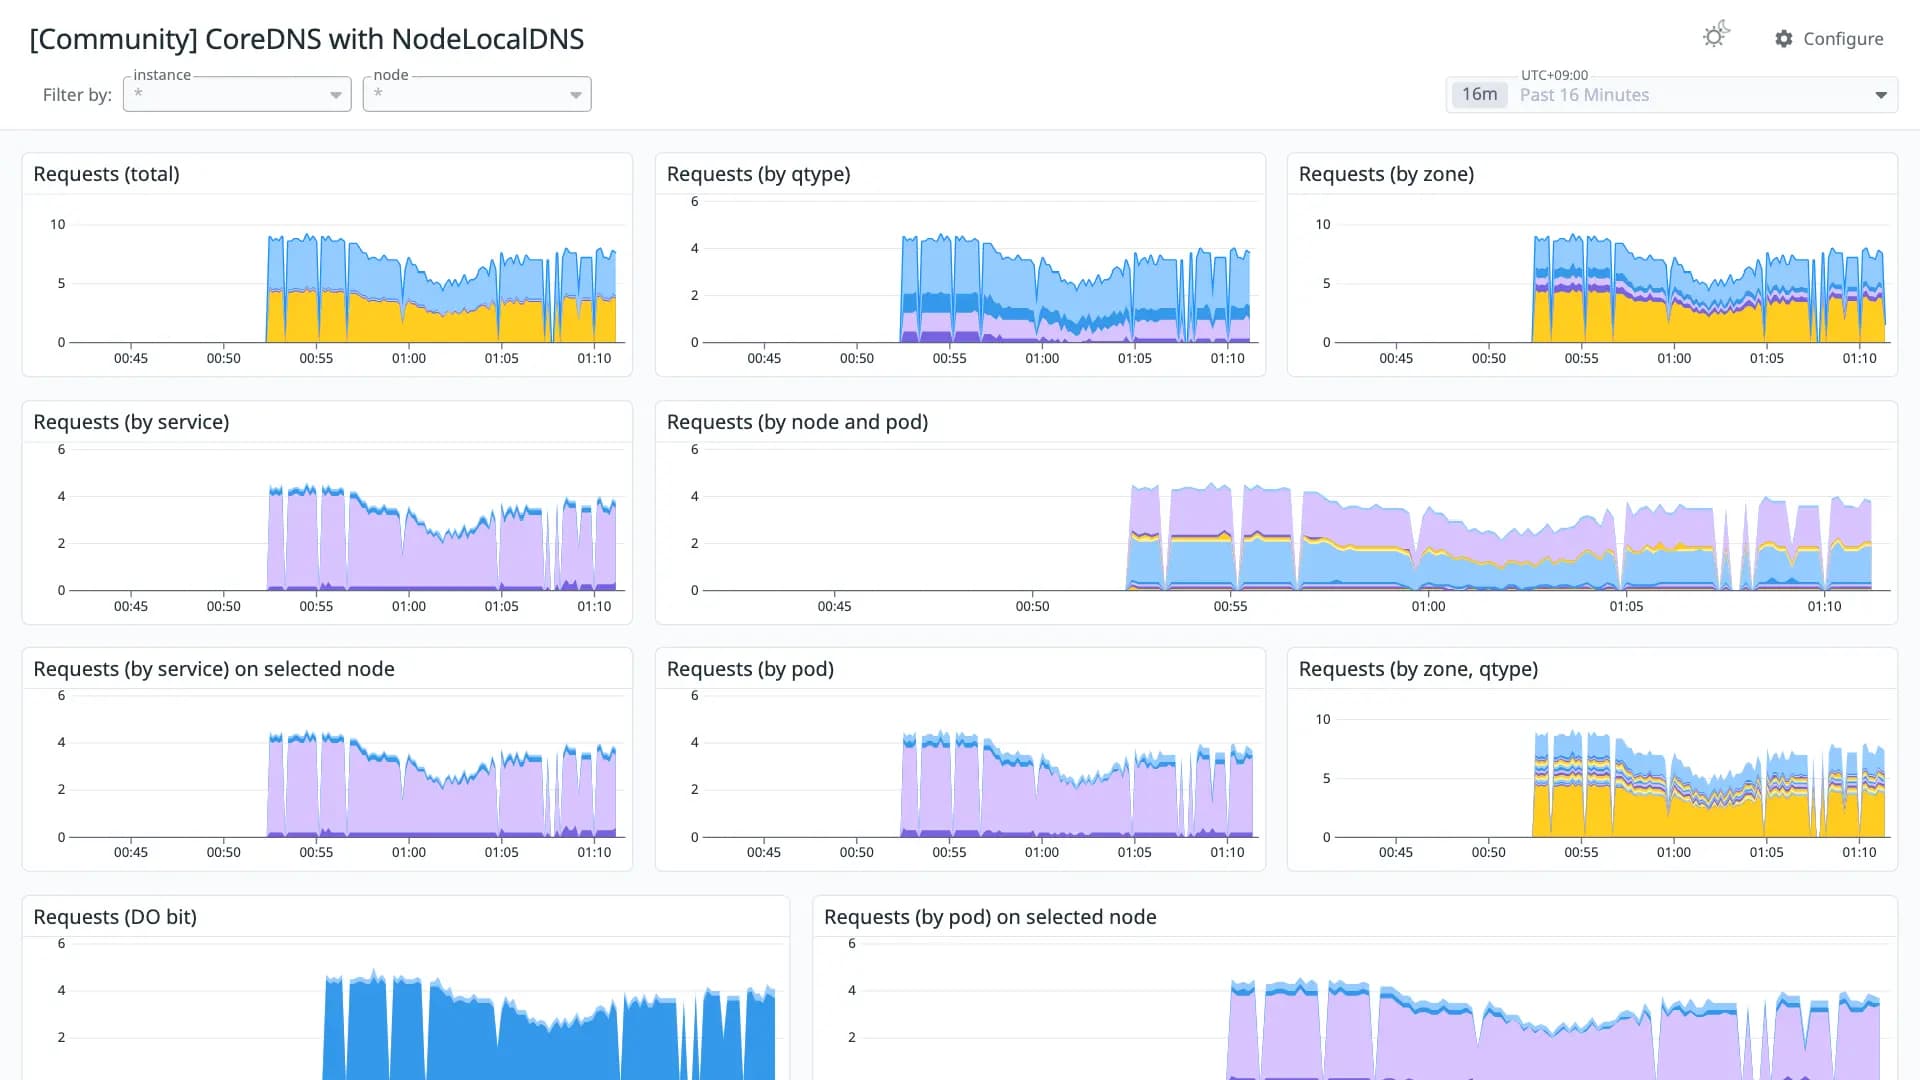Expand the node filter dropdown
The height and width of the screenshot is (1080, 1920).
pos(477,94)
